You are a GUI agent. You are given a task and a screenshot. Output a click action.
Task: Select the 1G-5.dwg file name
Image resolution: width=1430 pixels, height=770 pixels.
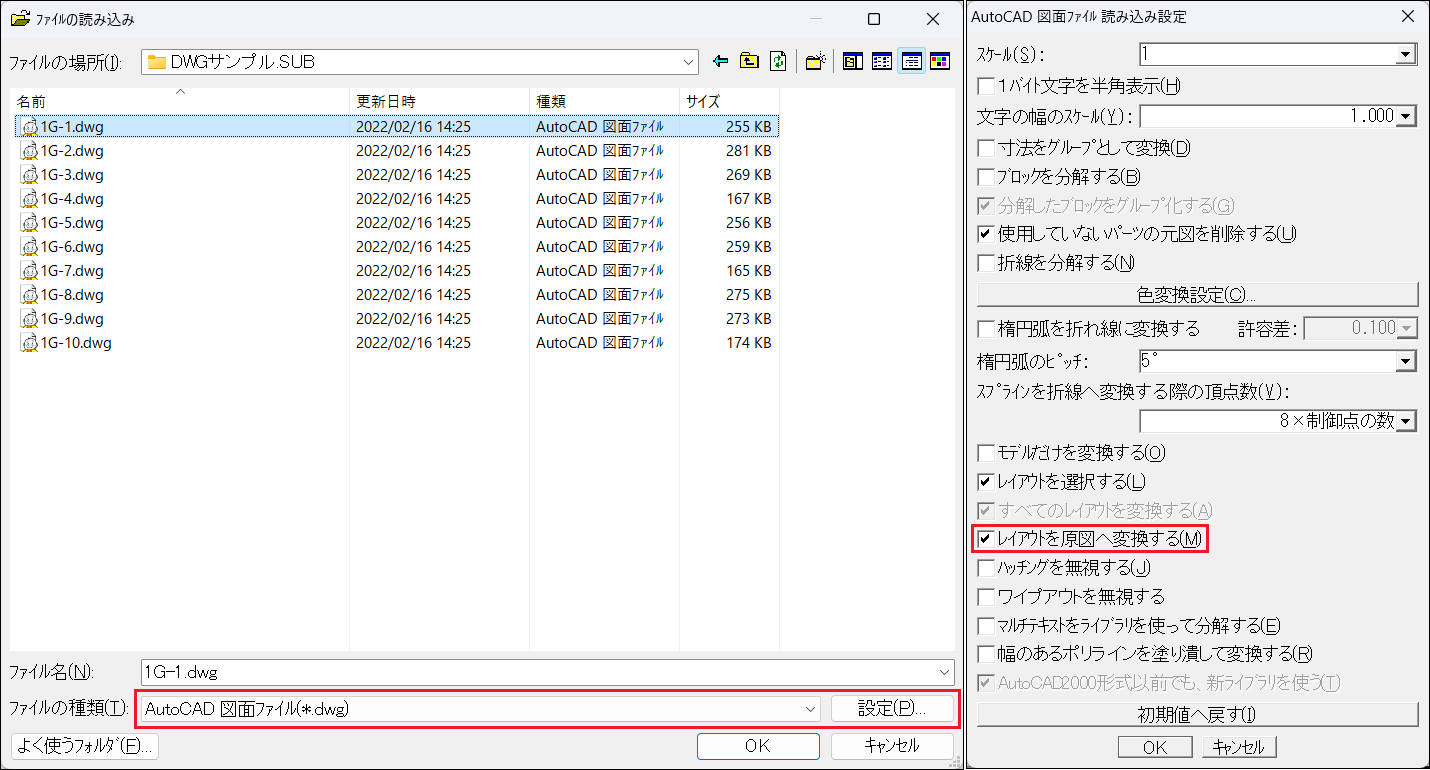(x=72, y=223)
